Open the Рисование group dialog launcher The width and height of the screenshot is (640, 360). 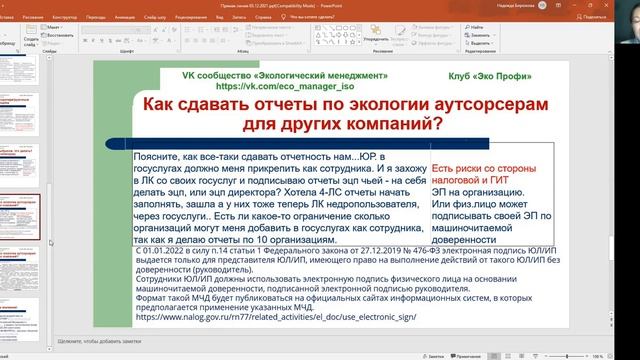pos(458,51)
